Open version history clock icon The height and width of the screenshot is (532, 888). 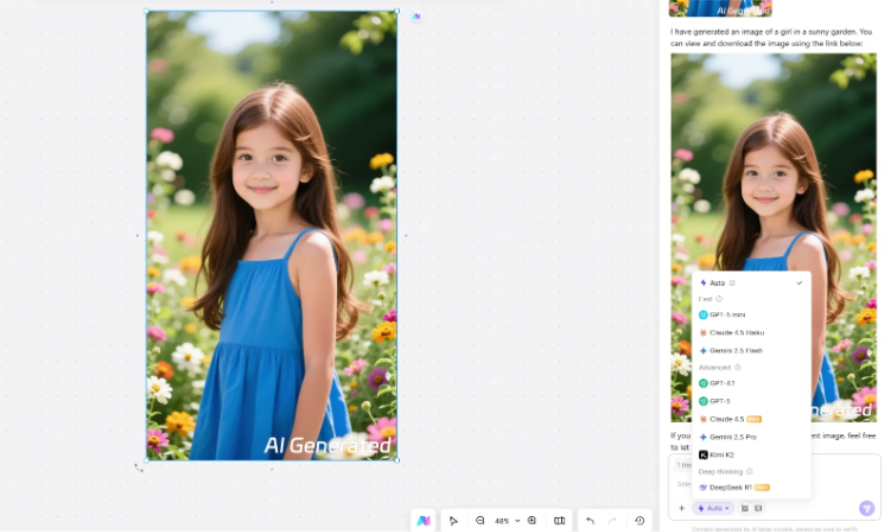pyautogui.click(x=639, y=521)
